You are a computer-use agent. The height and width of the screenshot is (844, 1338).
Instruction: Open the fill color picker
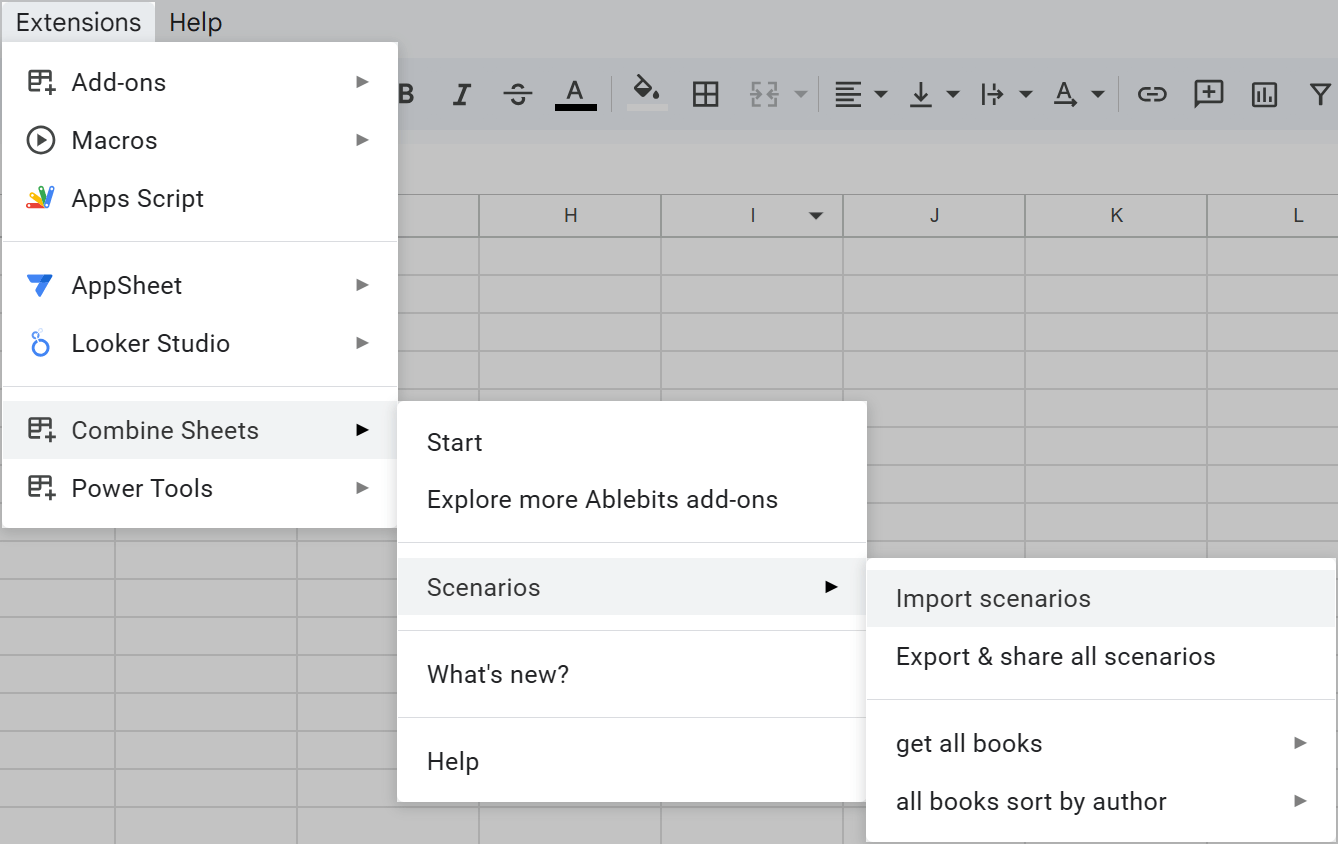(x=647, y=94)
